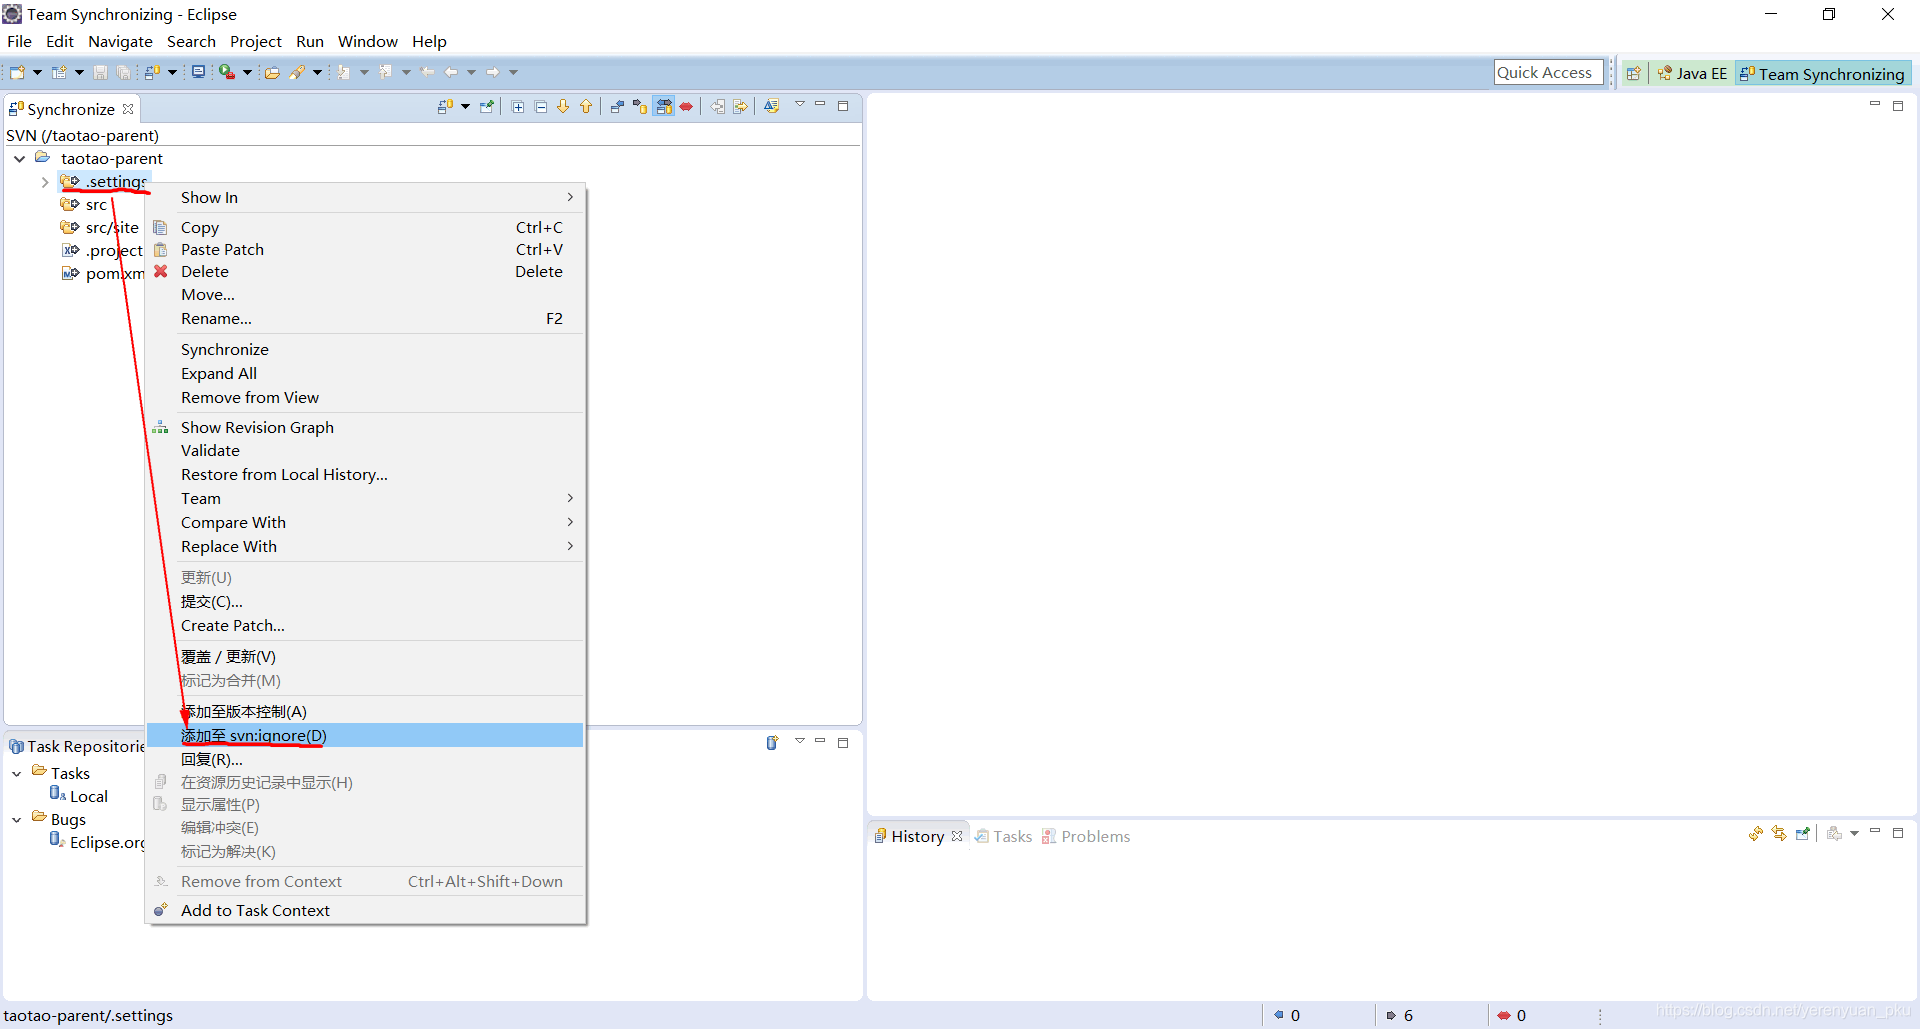The width and height of the screenshot is (1920, 1029).
Task: Collapse the taotao-parent tree node
Action: click(19, 159)
